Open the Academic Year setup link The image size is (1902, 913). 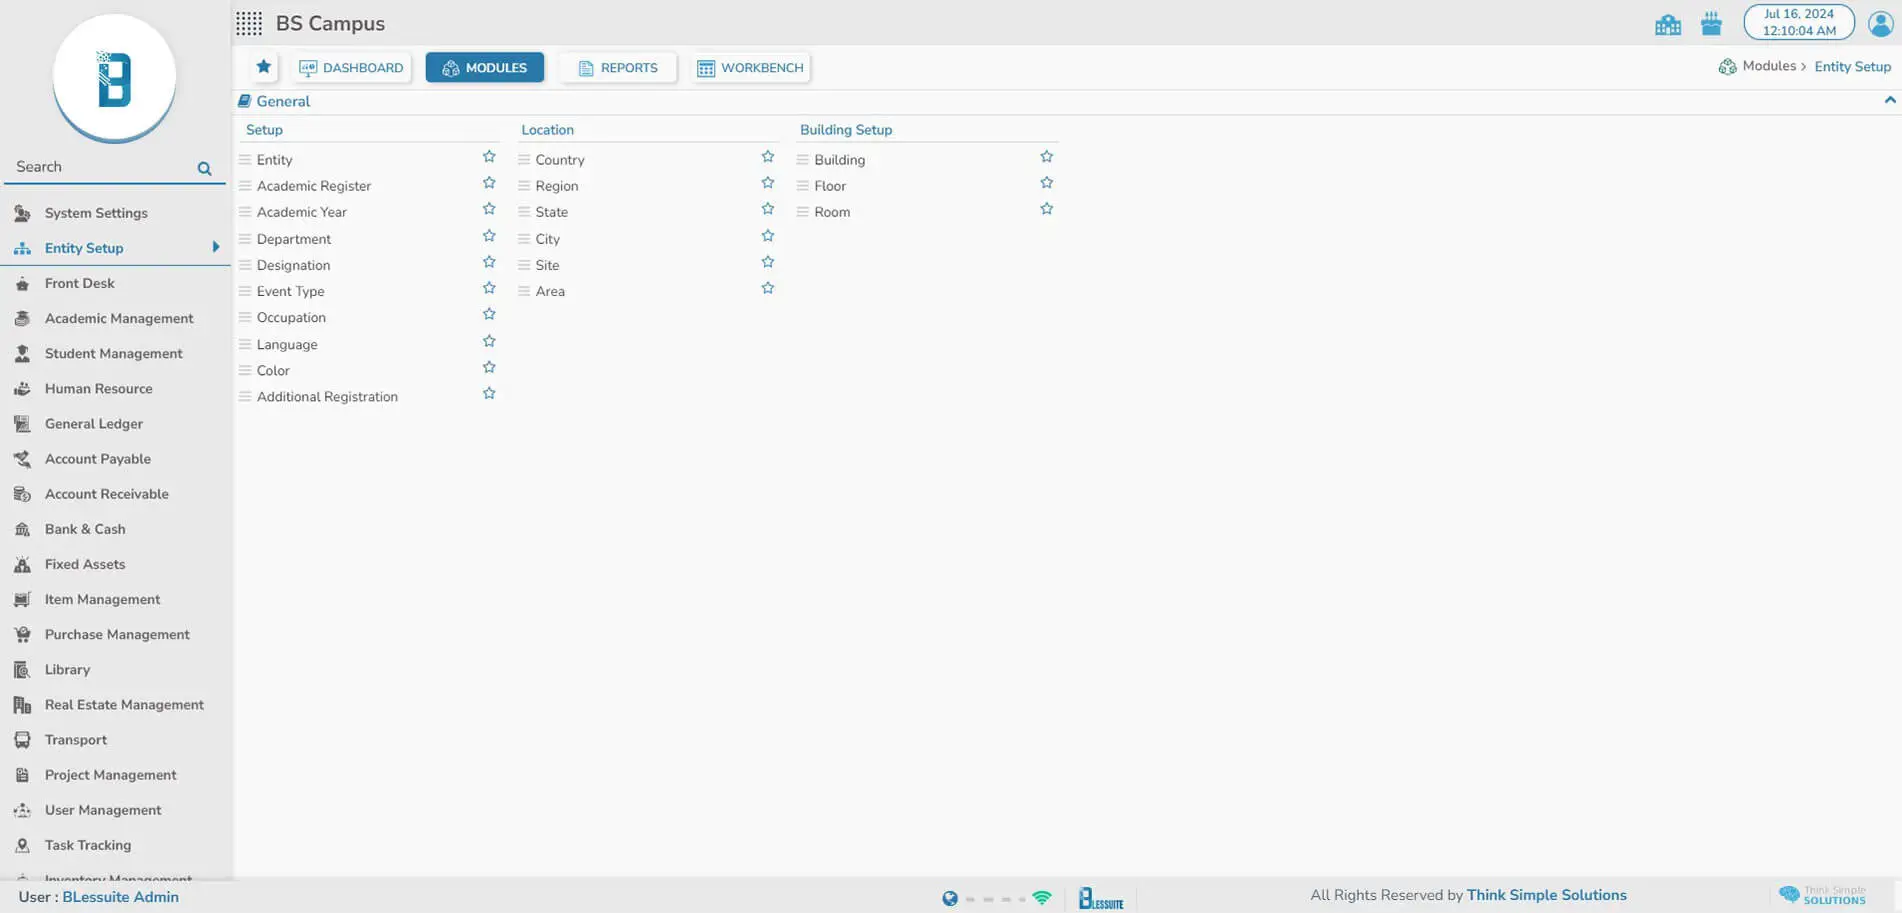tap(301, 212)
